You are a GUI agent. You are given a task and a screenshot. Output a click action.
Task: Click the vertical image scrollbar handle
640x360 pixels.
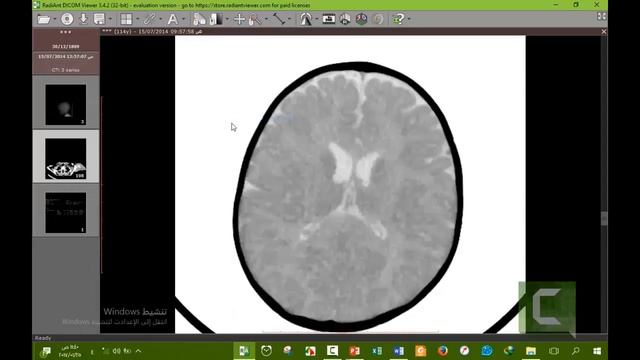[604, 218]
